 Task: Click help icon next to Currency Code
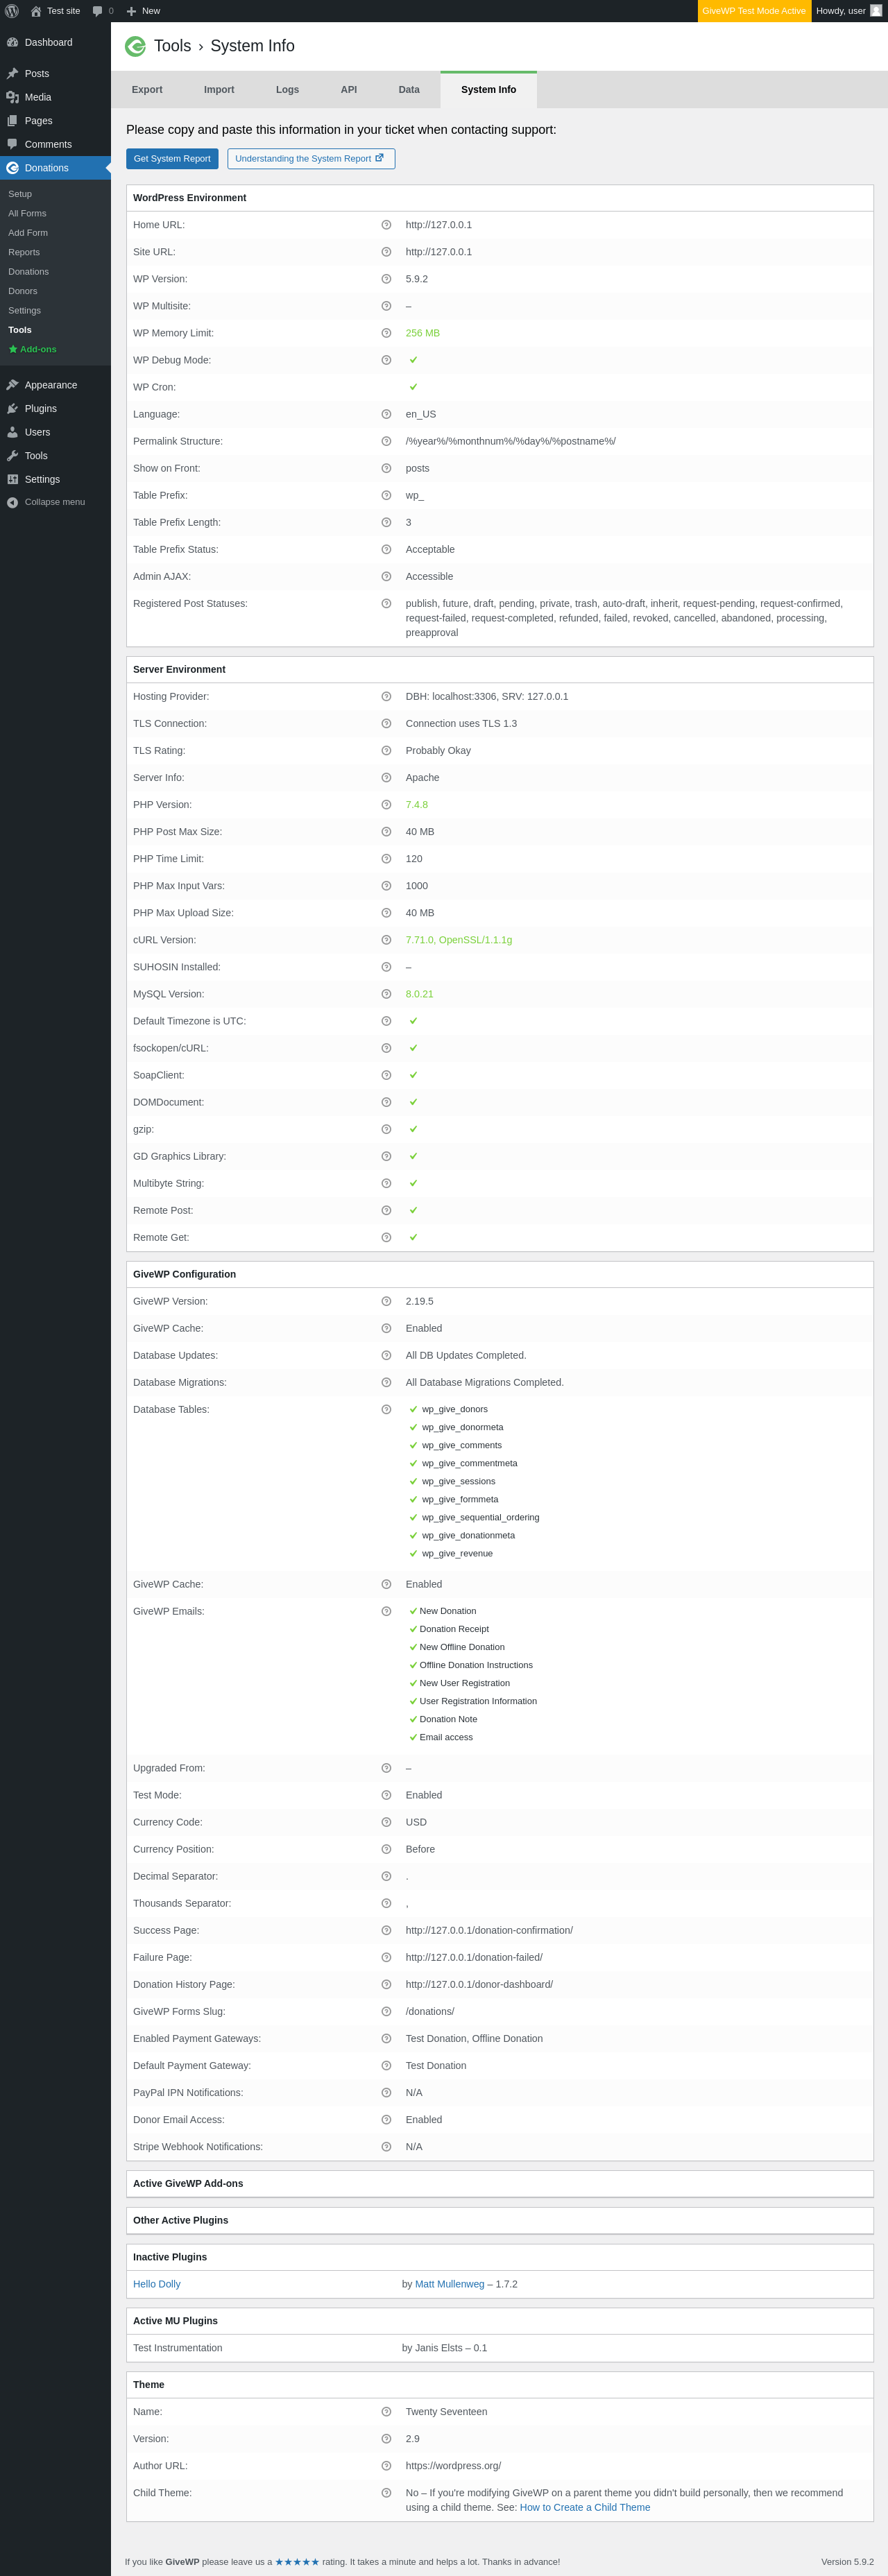[386, 1822]
